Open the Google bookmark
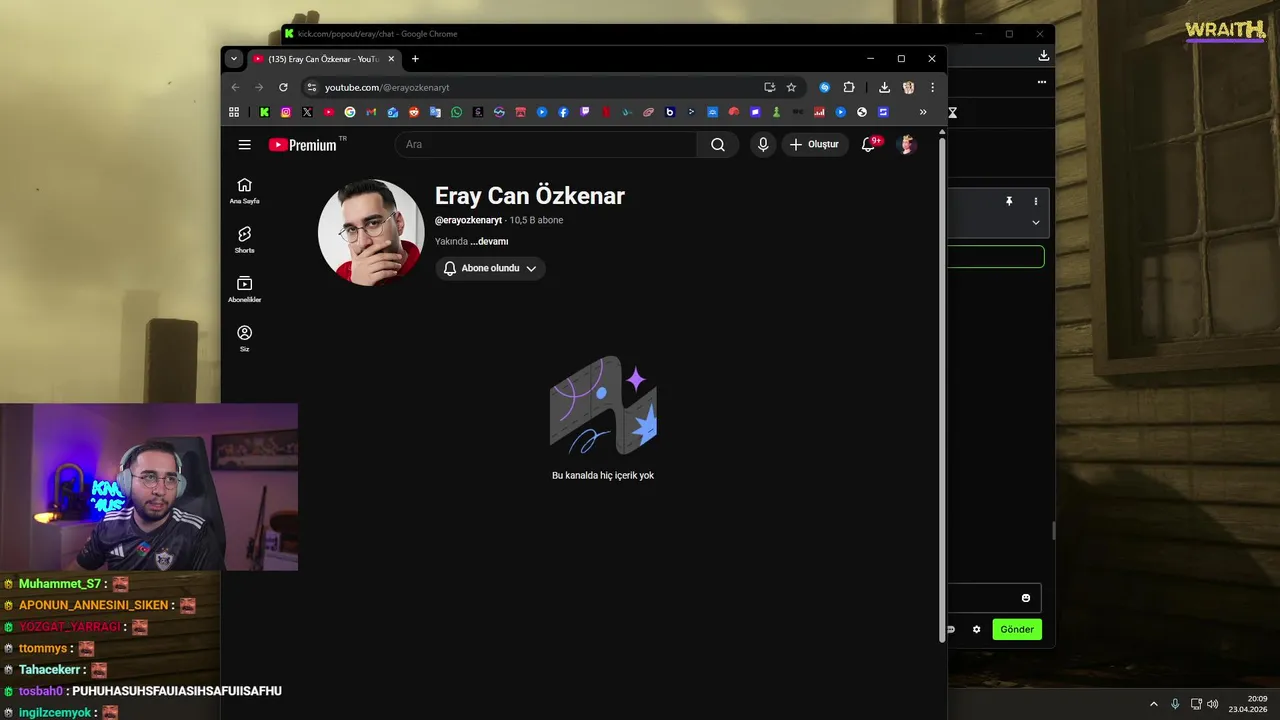Image resolution: width=1280 pixels, height=720 pixels. tap(350, 112)
